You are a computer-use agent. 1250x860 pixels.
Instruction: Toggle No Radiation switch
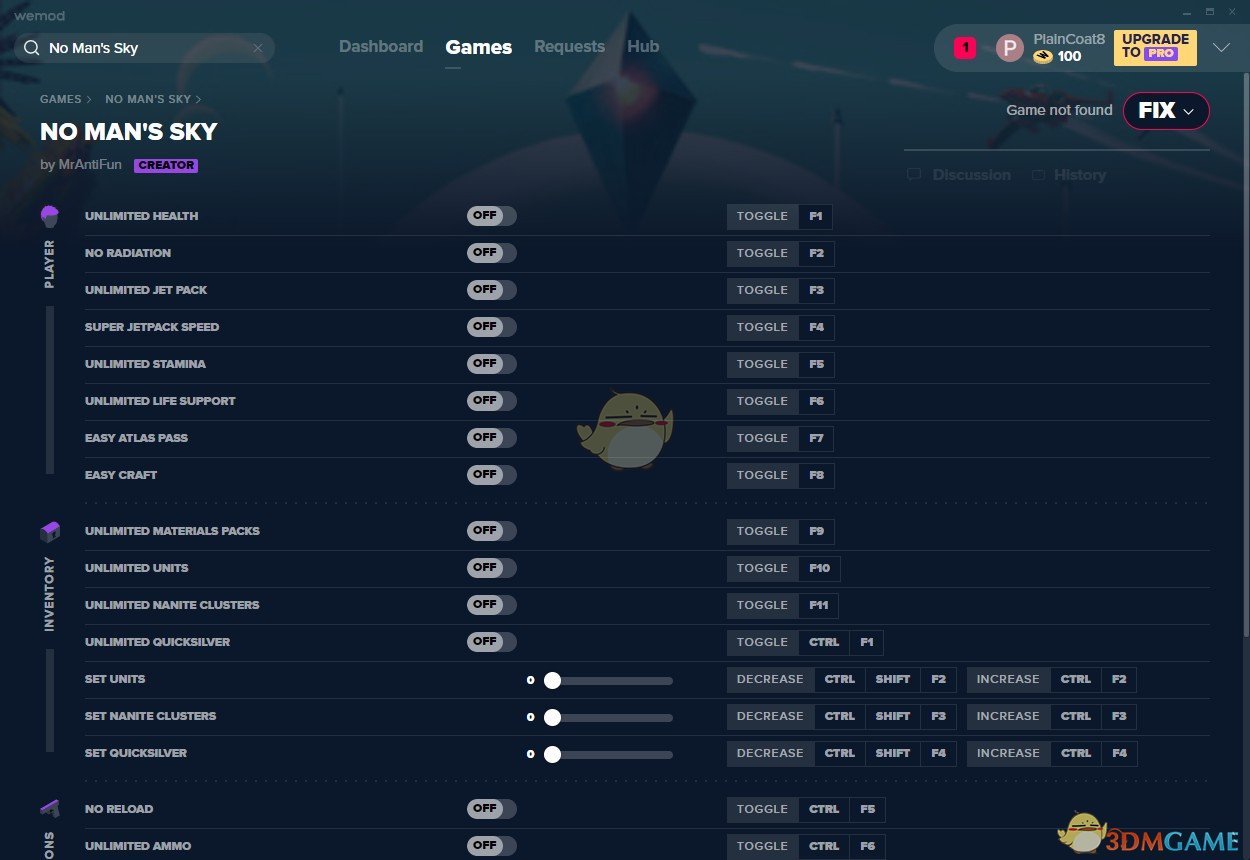click(492, 253)
